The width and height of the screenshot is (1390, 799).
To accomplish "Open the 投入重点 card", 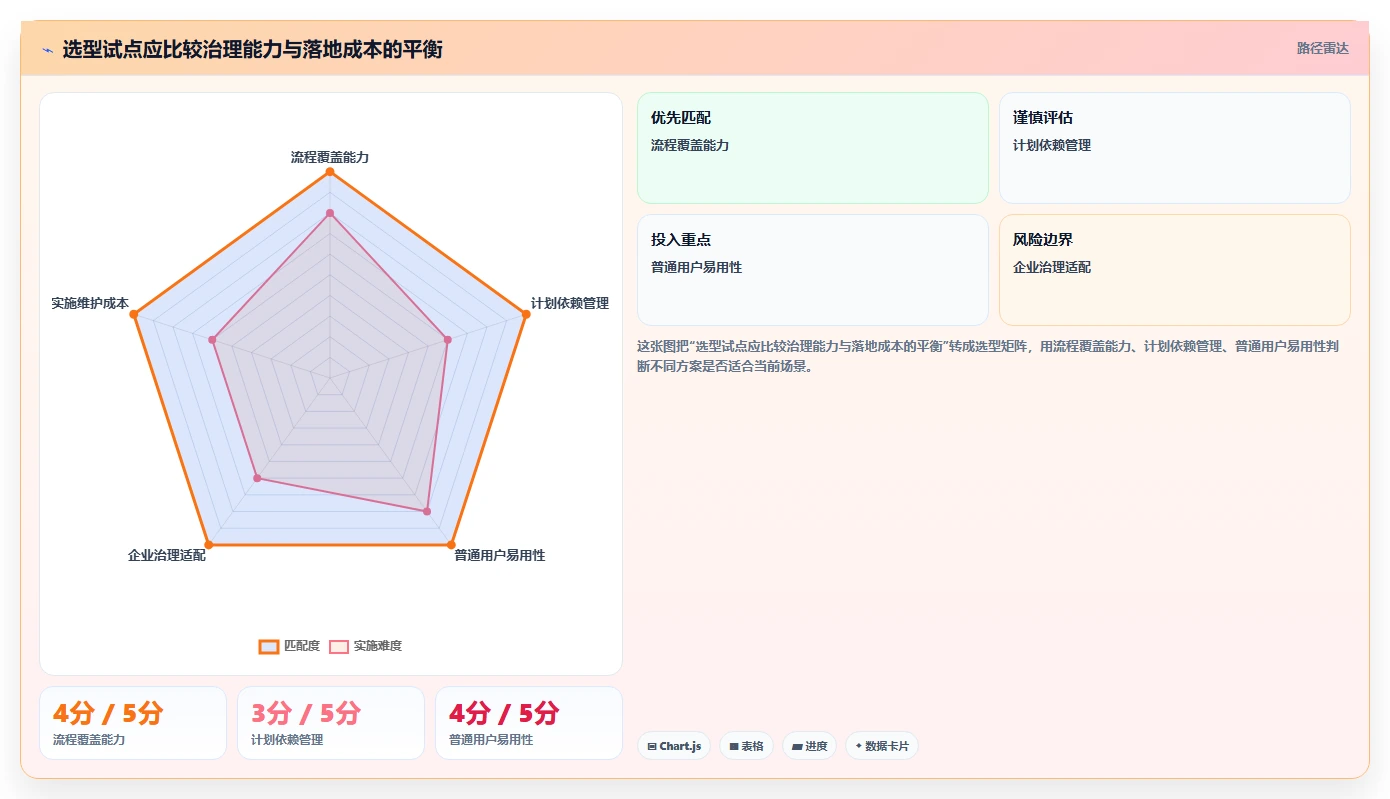I will coord(813,270).
